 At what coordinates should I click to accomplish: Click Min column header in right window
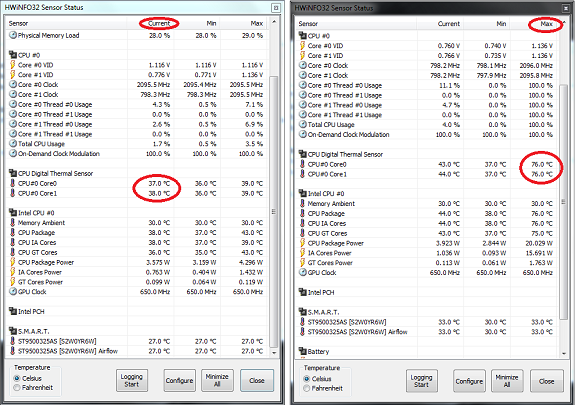click(486, 24)
